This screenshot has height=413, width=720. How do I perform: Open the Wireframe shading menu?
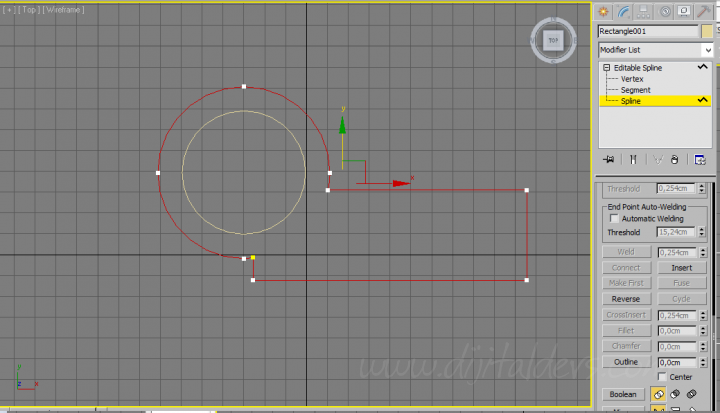(63, 10)
